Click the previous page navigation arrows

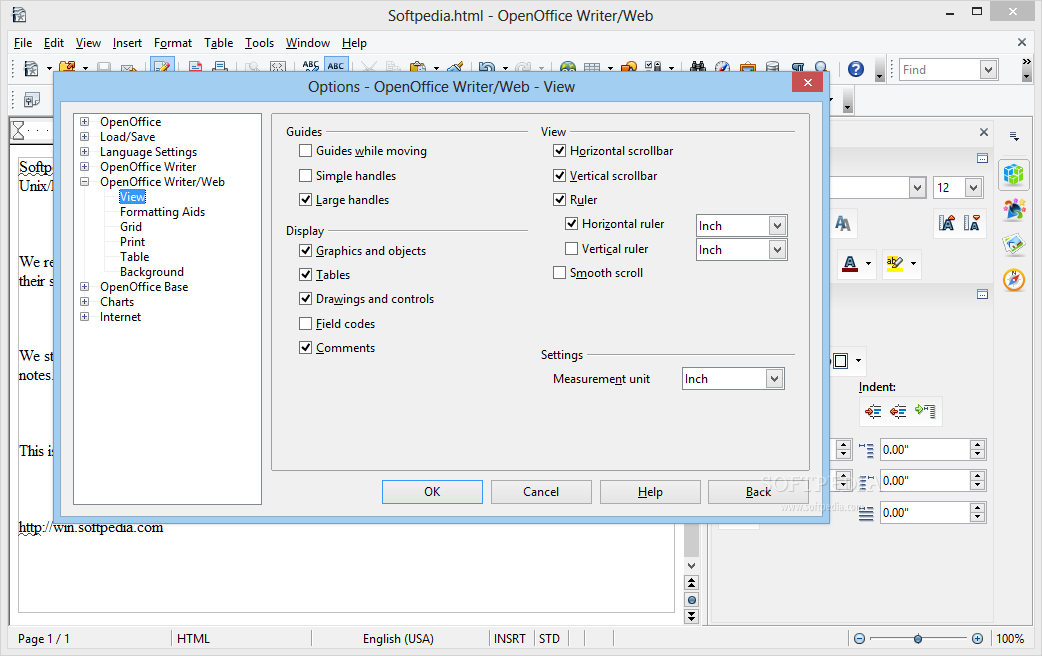692,583
